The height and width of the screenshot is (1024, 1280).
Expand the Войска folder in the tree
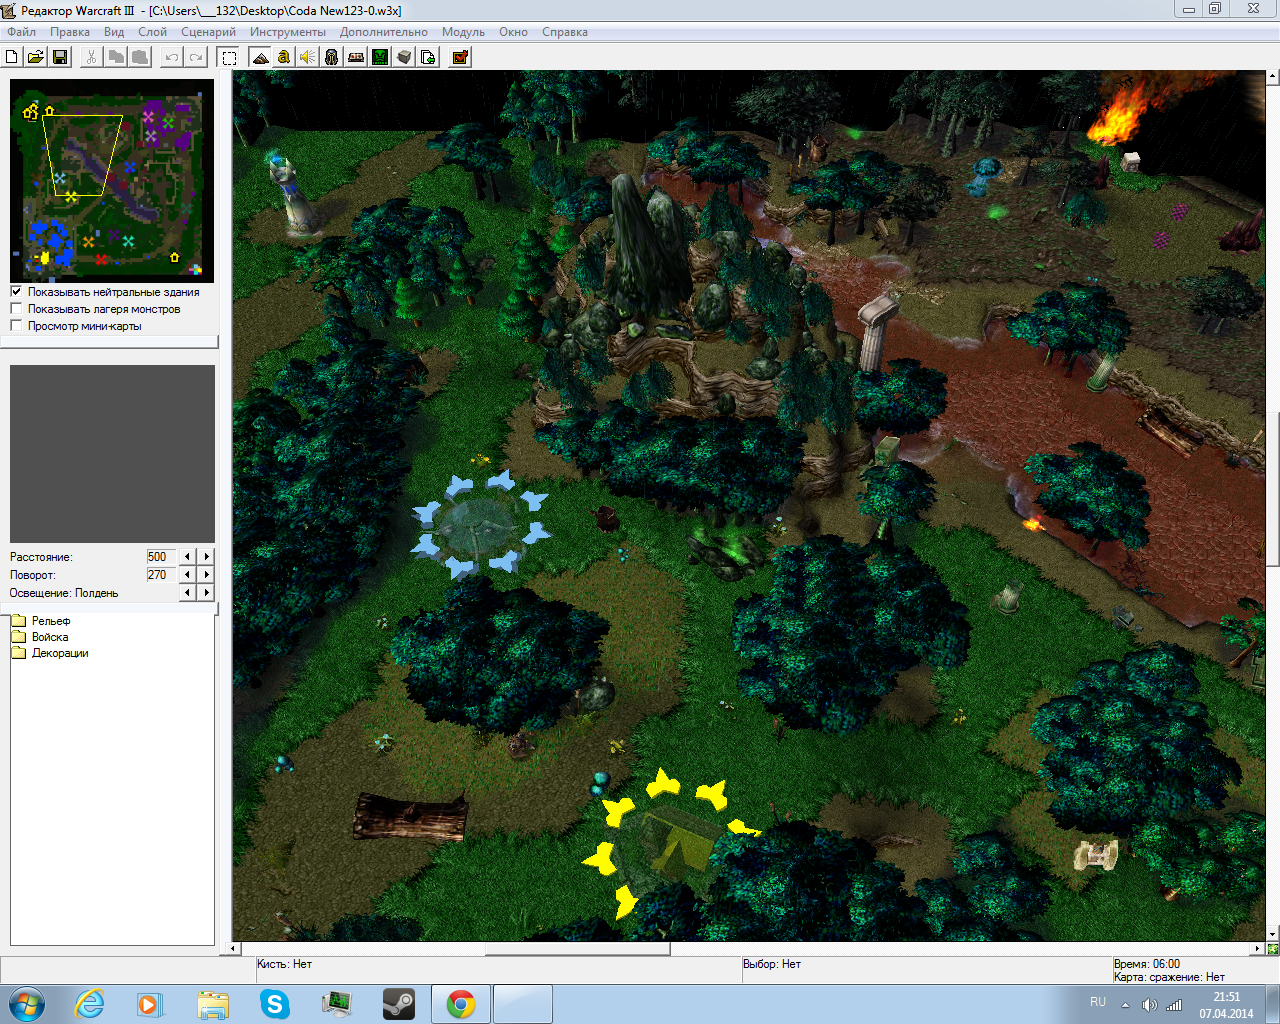40,637
